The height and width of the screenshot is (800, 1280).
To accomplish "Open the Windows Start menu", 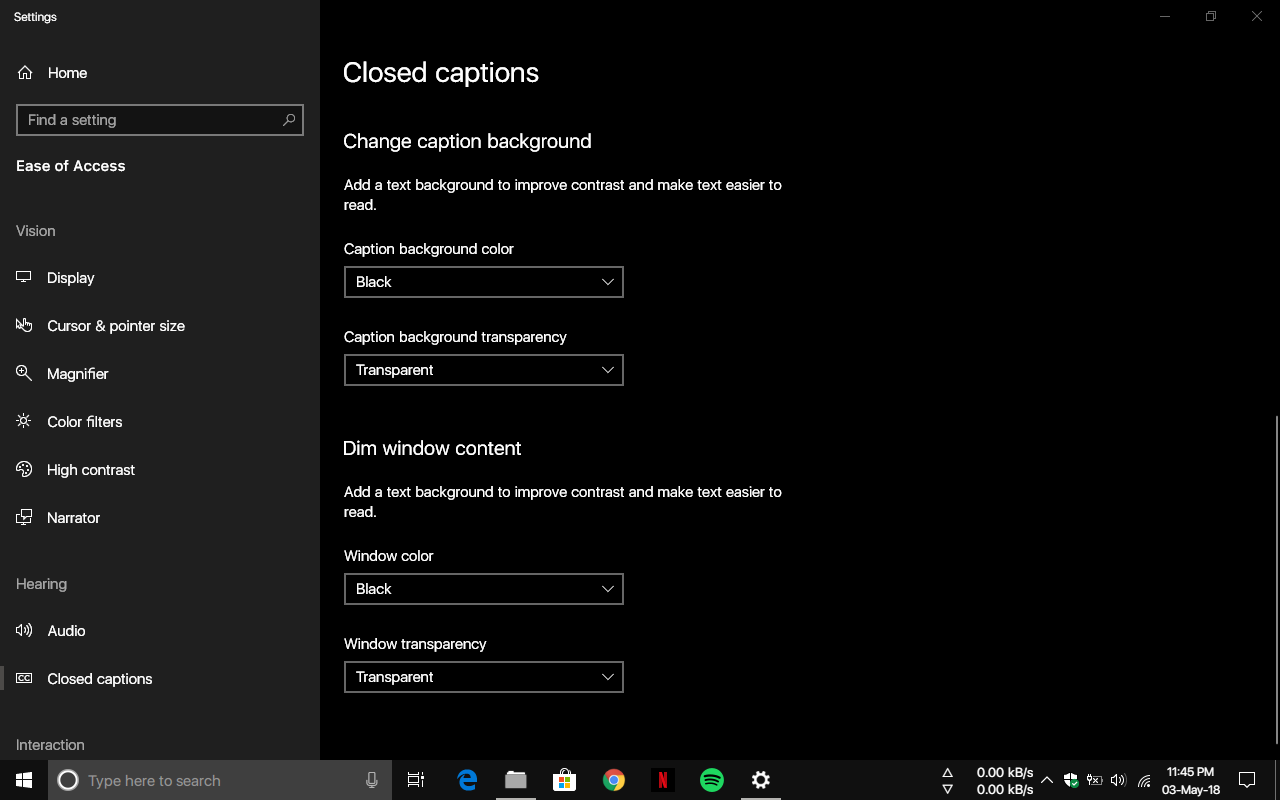I will click(24, 780).
